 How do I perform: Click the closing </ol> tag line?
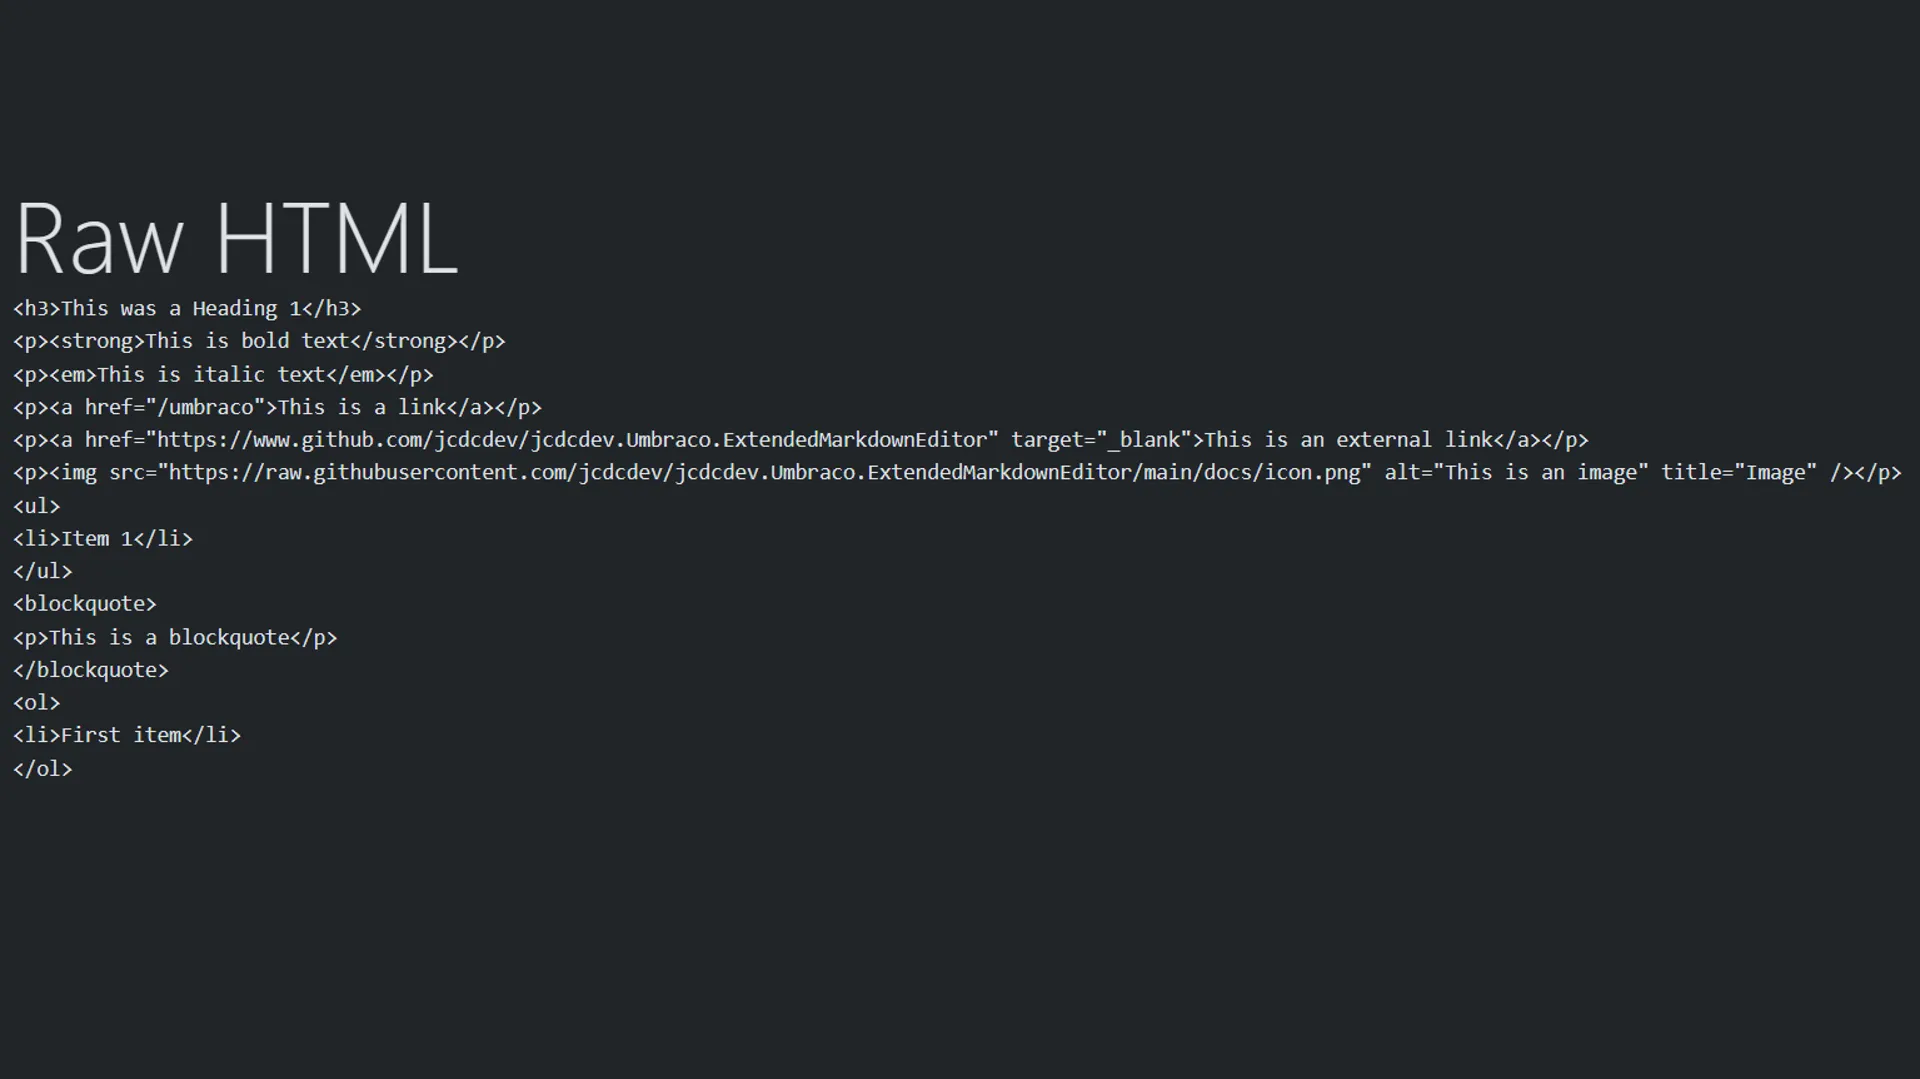(43, 769)
